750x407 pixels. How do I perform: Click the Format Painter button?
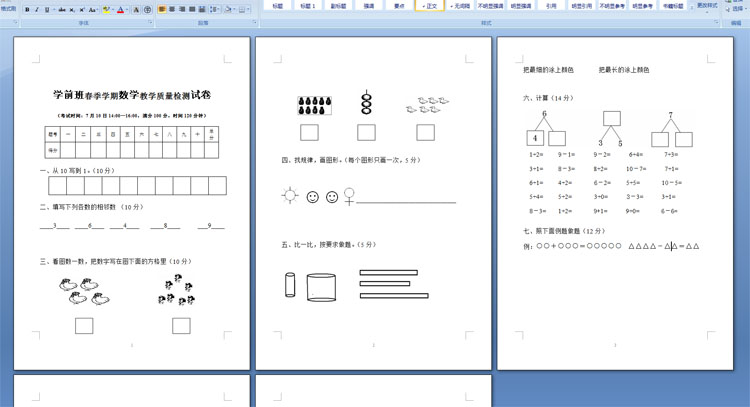[x=8, y=9]
